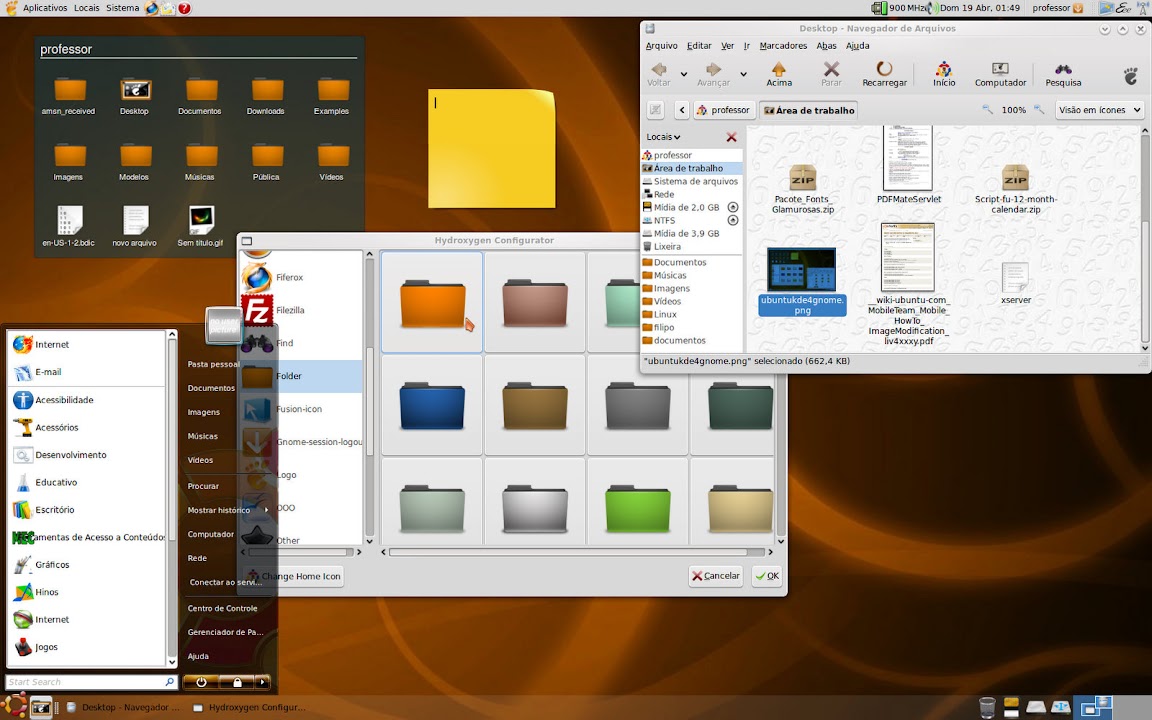Open the Abas menu
The image size is (1152, 720).
827,46
